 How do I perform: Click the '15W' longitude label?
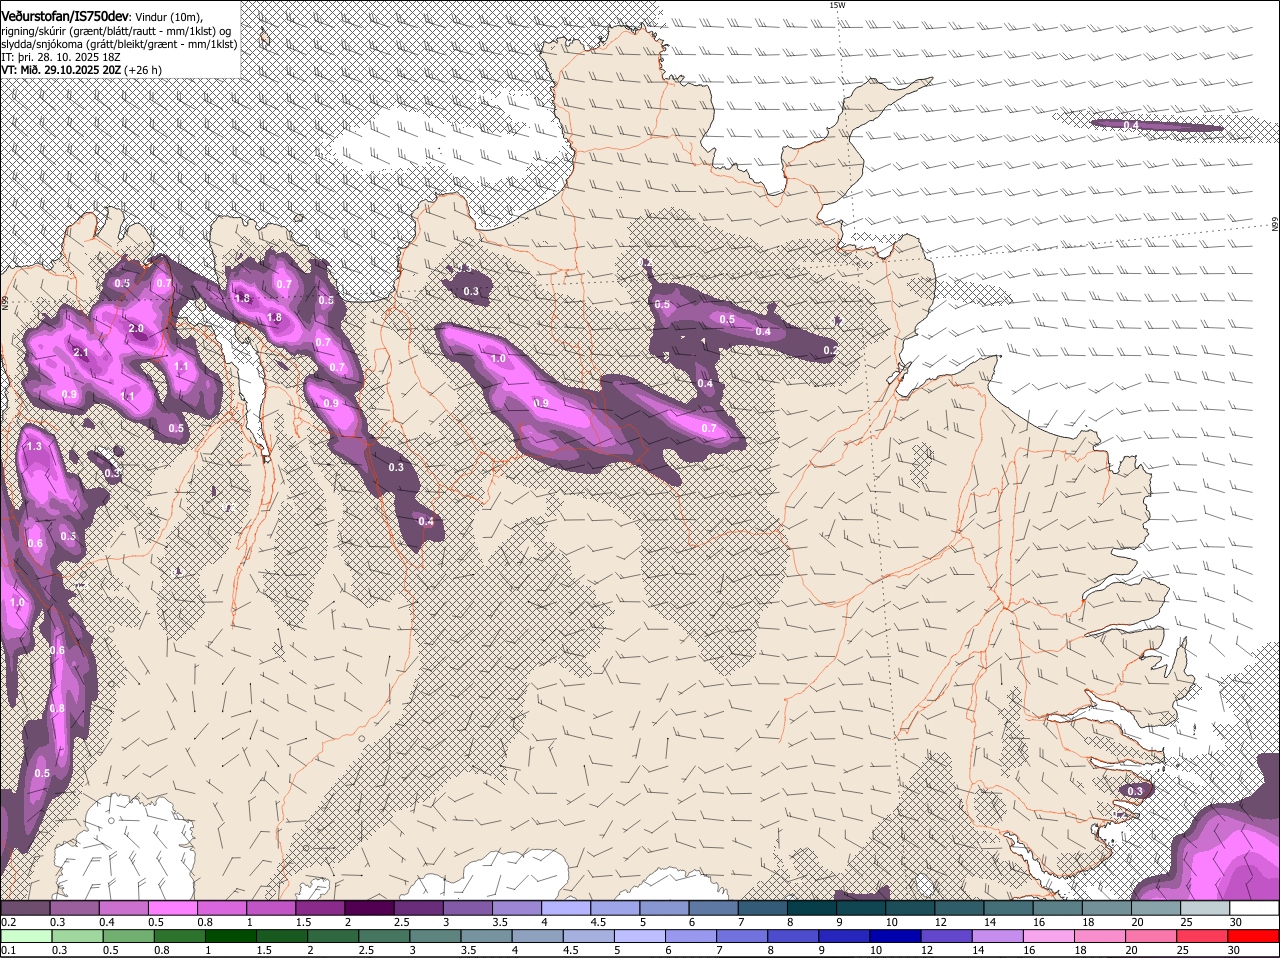(837, 5)
